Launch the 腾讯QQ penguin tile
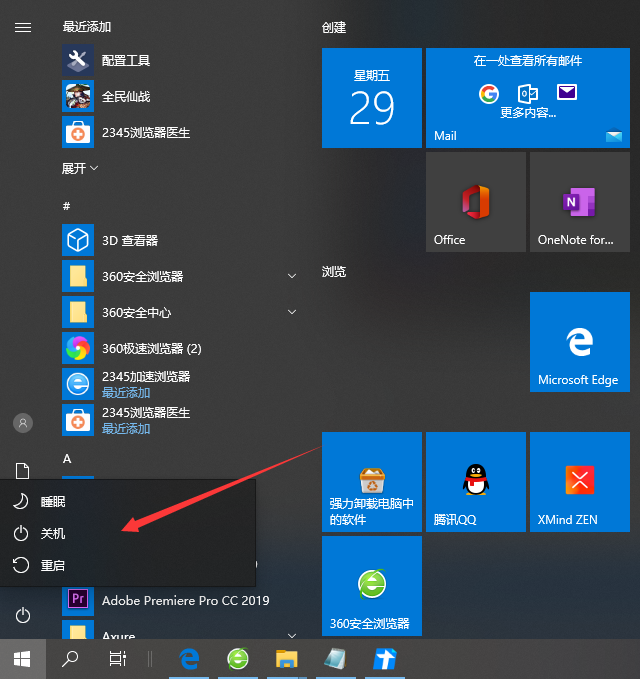The image size is (640, 679). [475, 481]
